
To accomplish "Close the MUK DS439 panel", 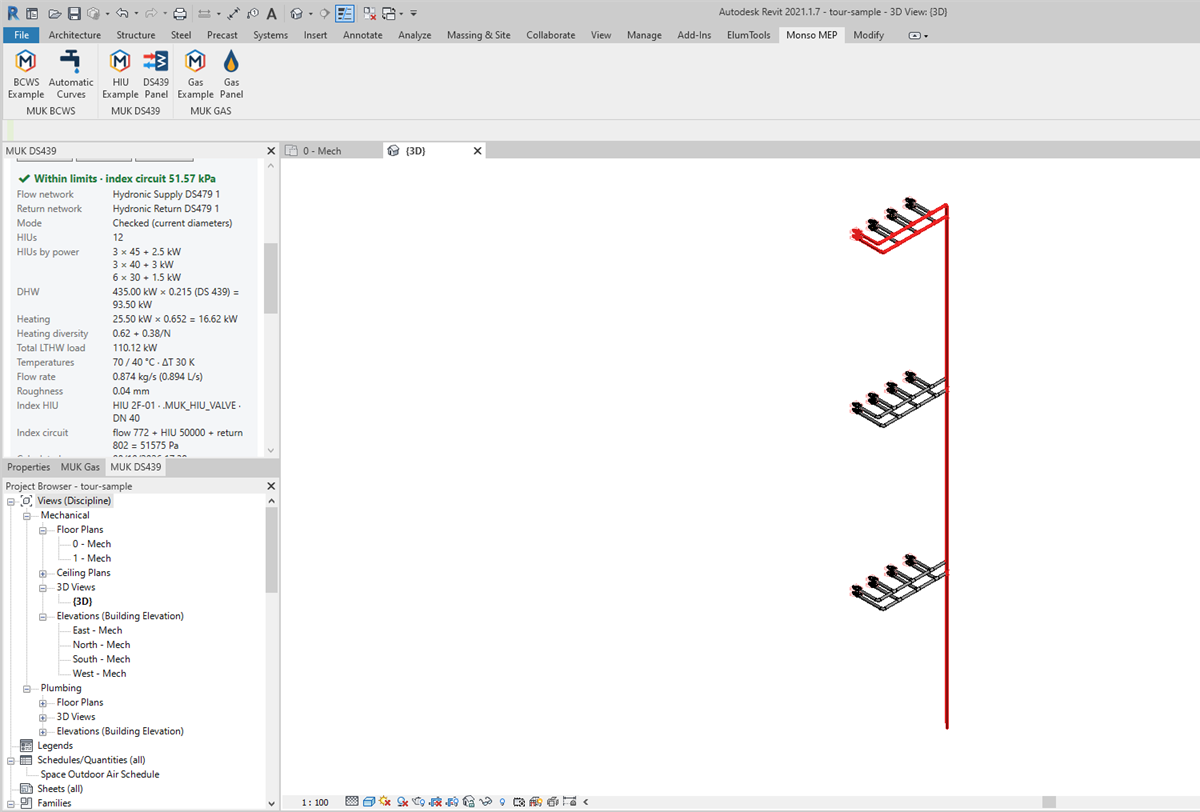I will pos(271,151).
